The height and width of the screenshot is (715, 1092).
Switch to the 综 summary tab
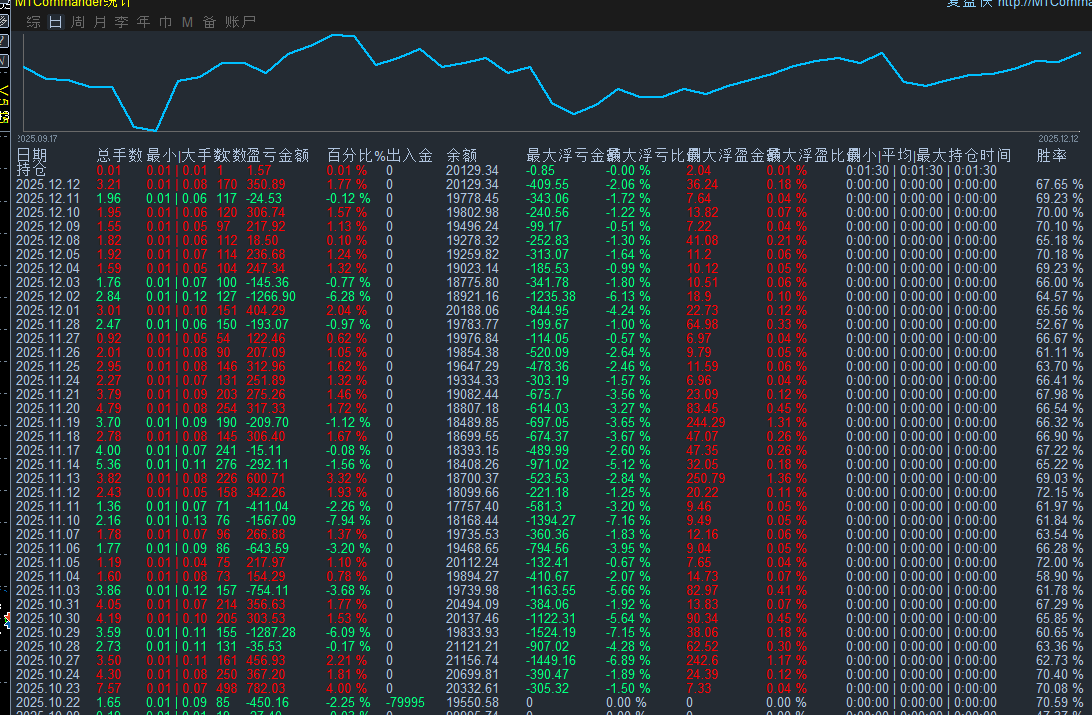[x=33, y=22]
